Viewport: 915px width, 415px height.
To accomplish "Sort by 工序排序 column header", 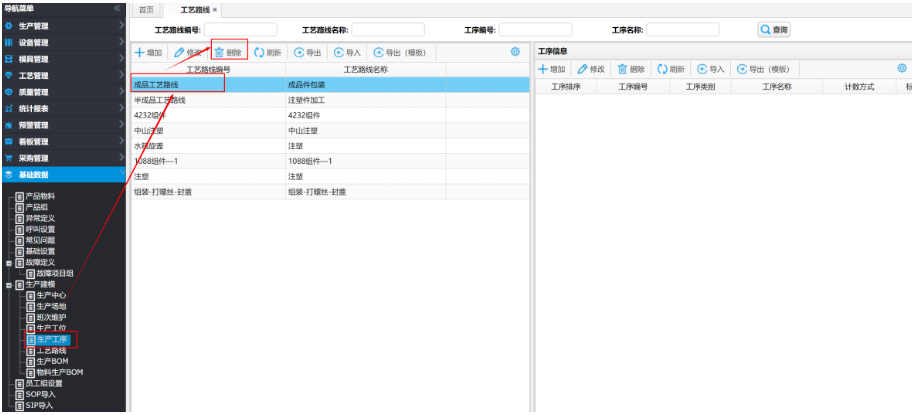I will 565,87.
